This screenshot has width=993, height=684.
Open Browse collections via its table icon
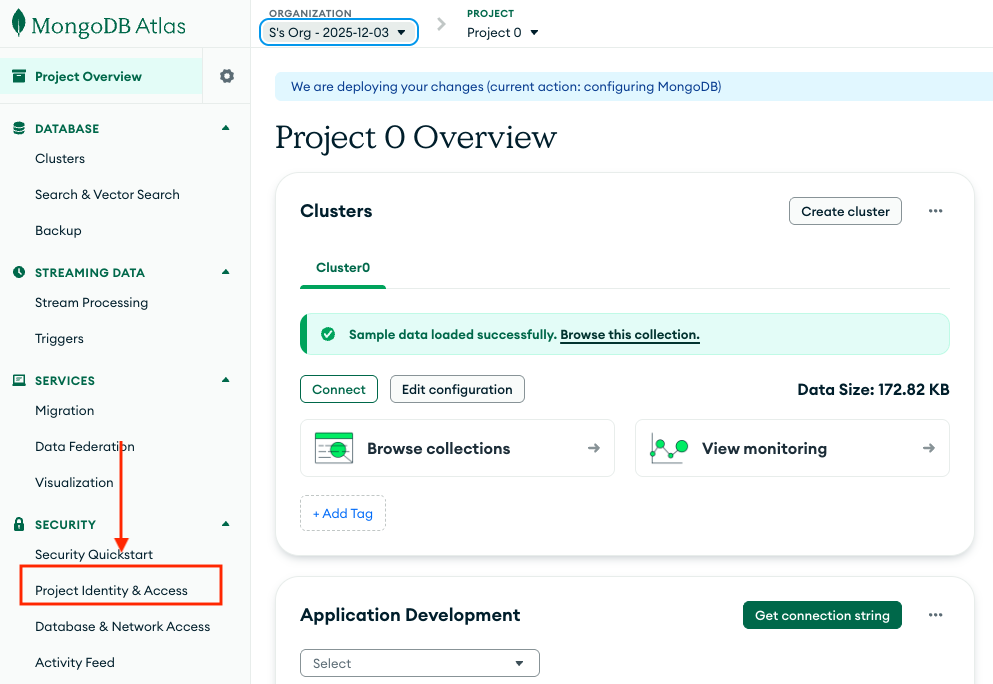coord(334,448)
